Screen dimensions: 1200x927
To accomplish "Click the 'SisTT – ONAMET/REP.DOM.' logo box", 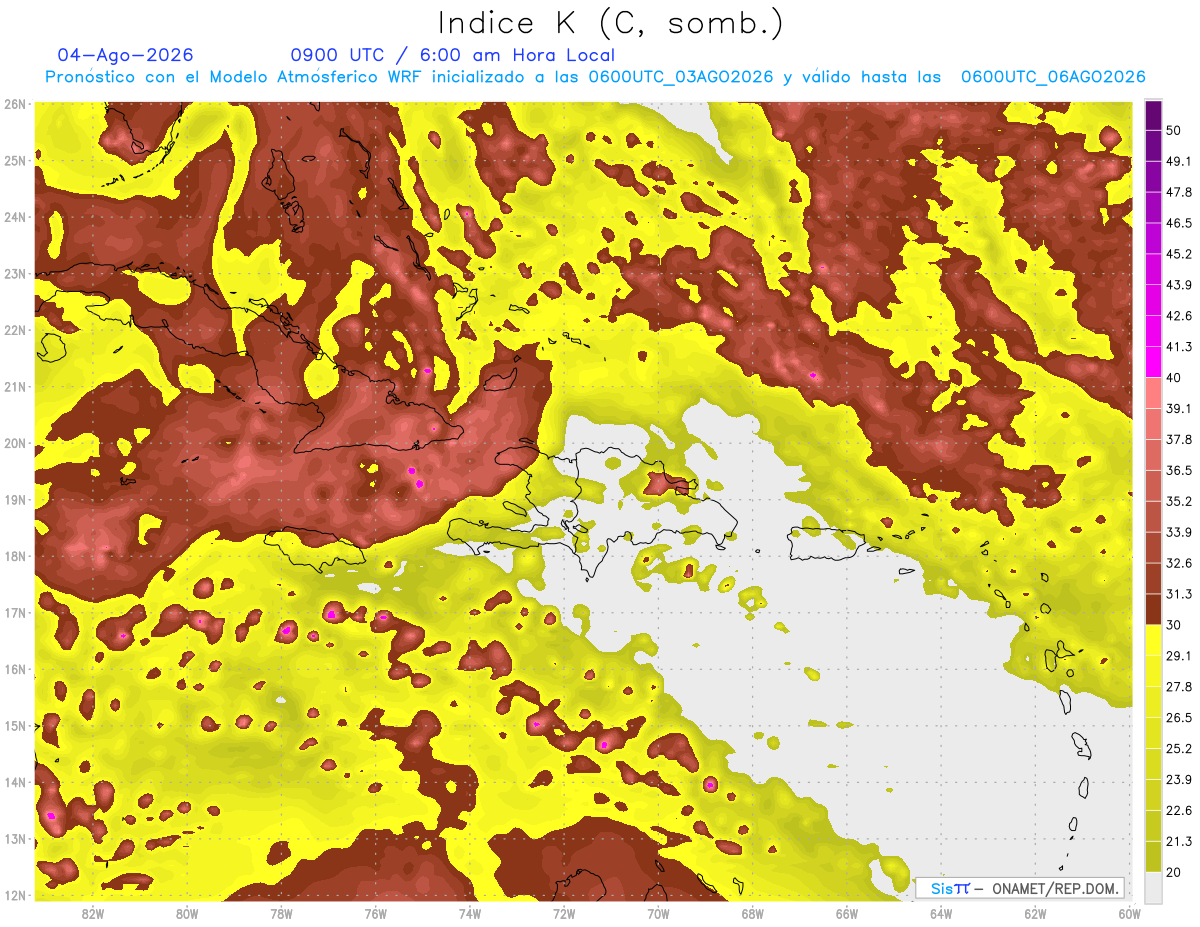I will (x=1019, y=888).
